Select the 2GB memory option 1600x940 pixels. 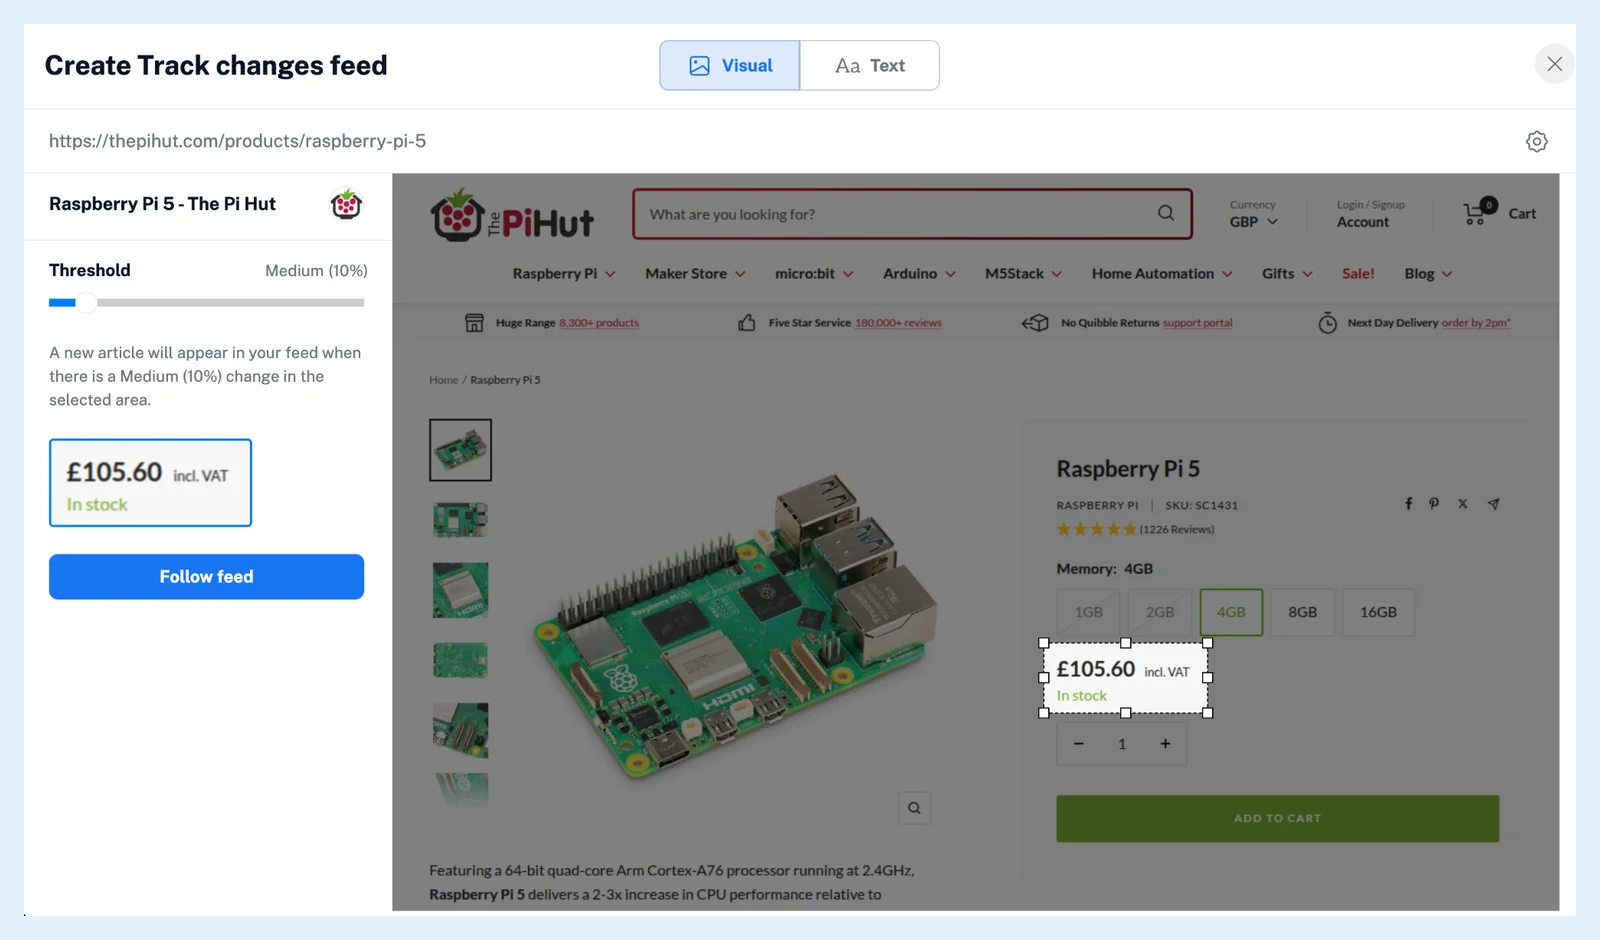coord(1160,612)
